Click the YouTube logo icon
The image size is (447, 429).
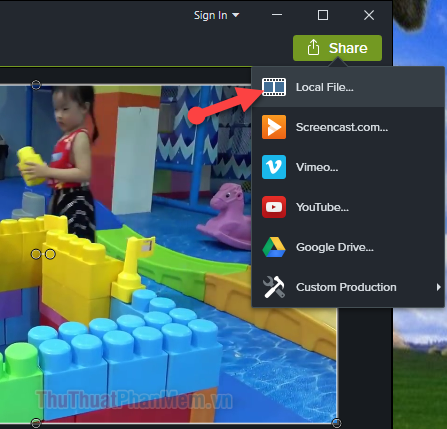[x=274, y=207]
